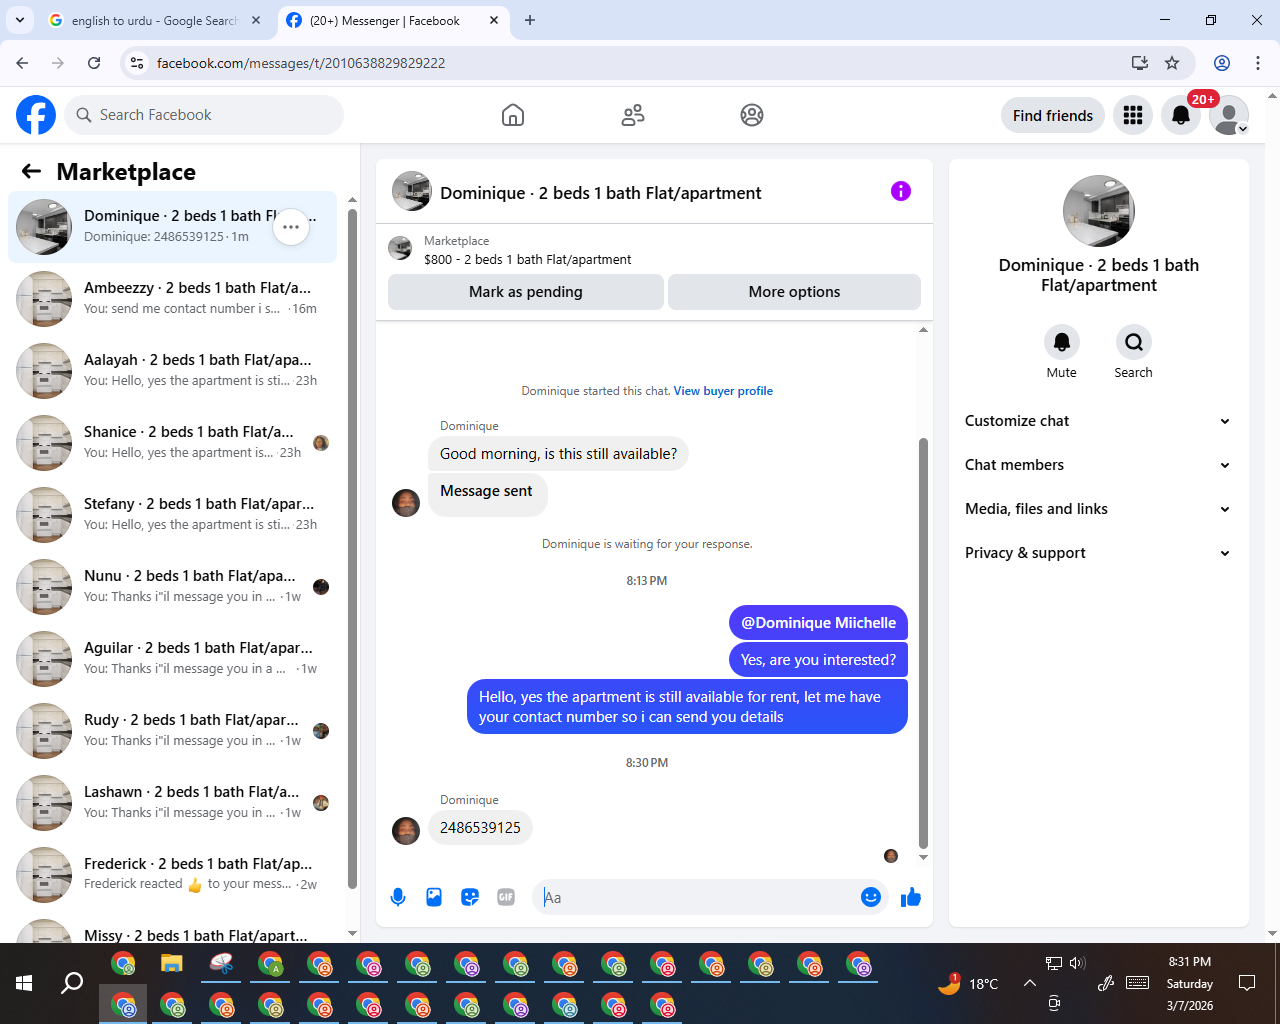1280x1024 pixels.
Task: Click the 2486539125 phone number message
Action: pyautogui.click(x=480, y=828)
